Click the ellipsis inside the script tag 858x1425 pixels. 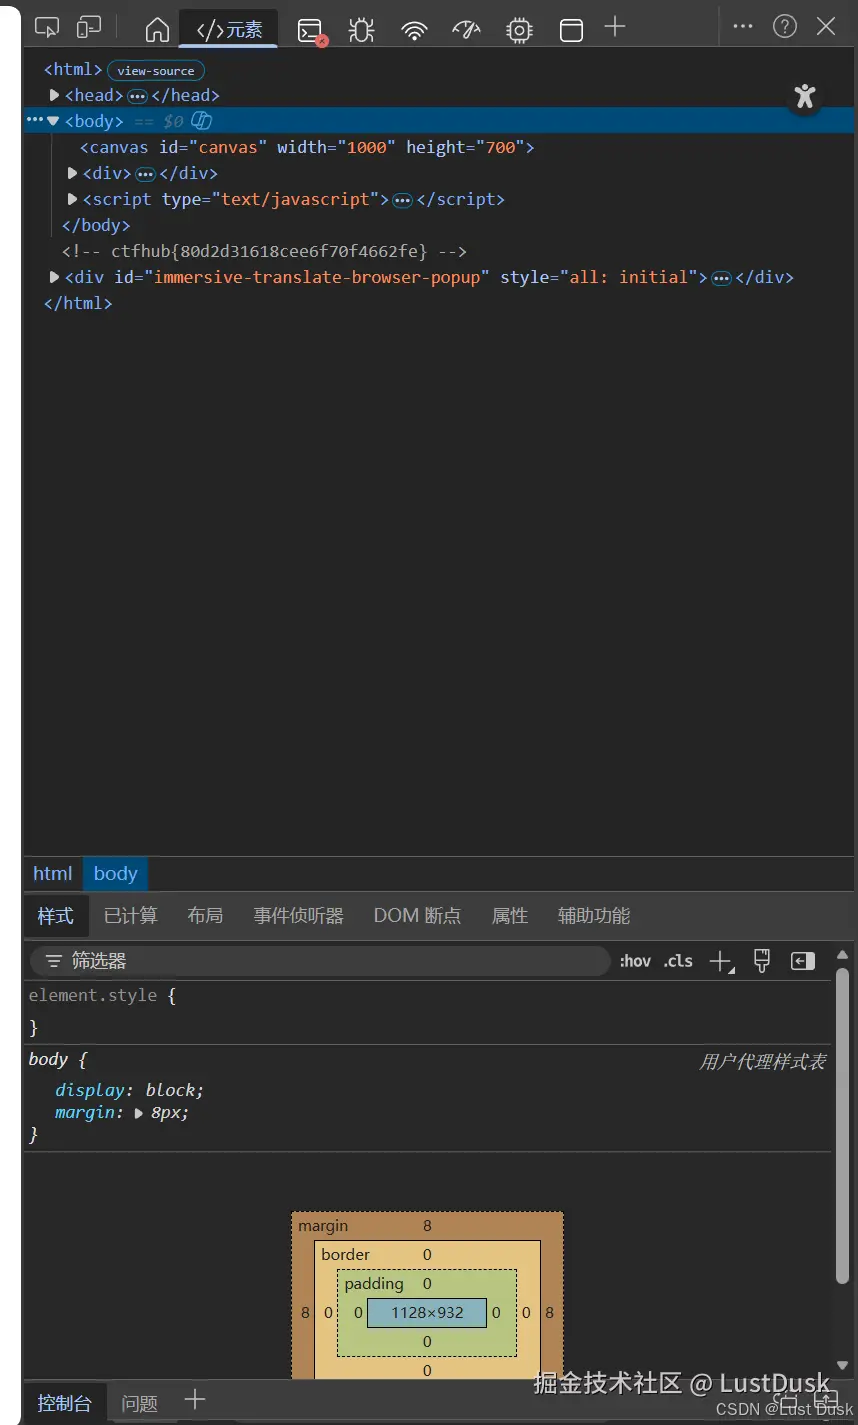[403, 200]
